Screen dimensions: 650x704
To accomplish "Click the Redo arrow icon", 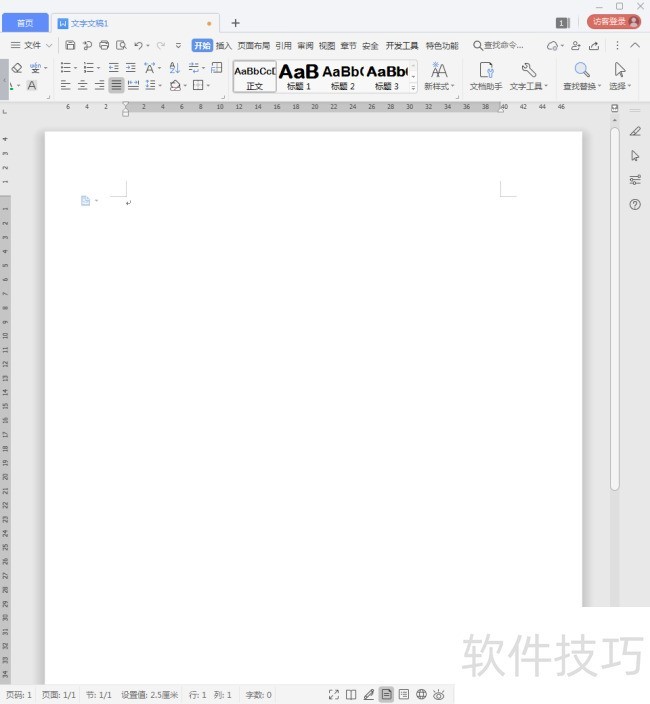I will pyautogui.click(x=161, y=45).
